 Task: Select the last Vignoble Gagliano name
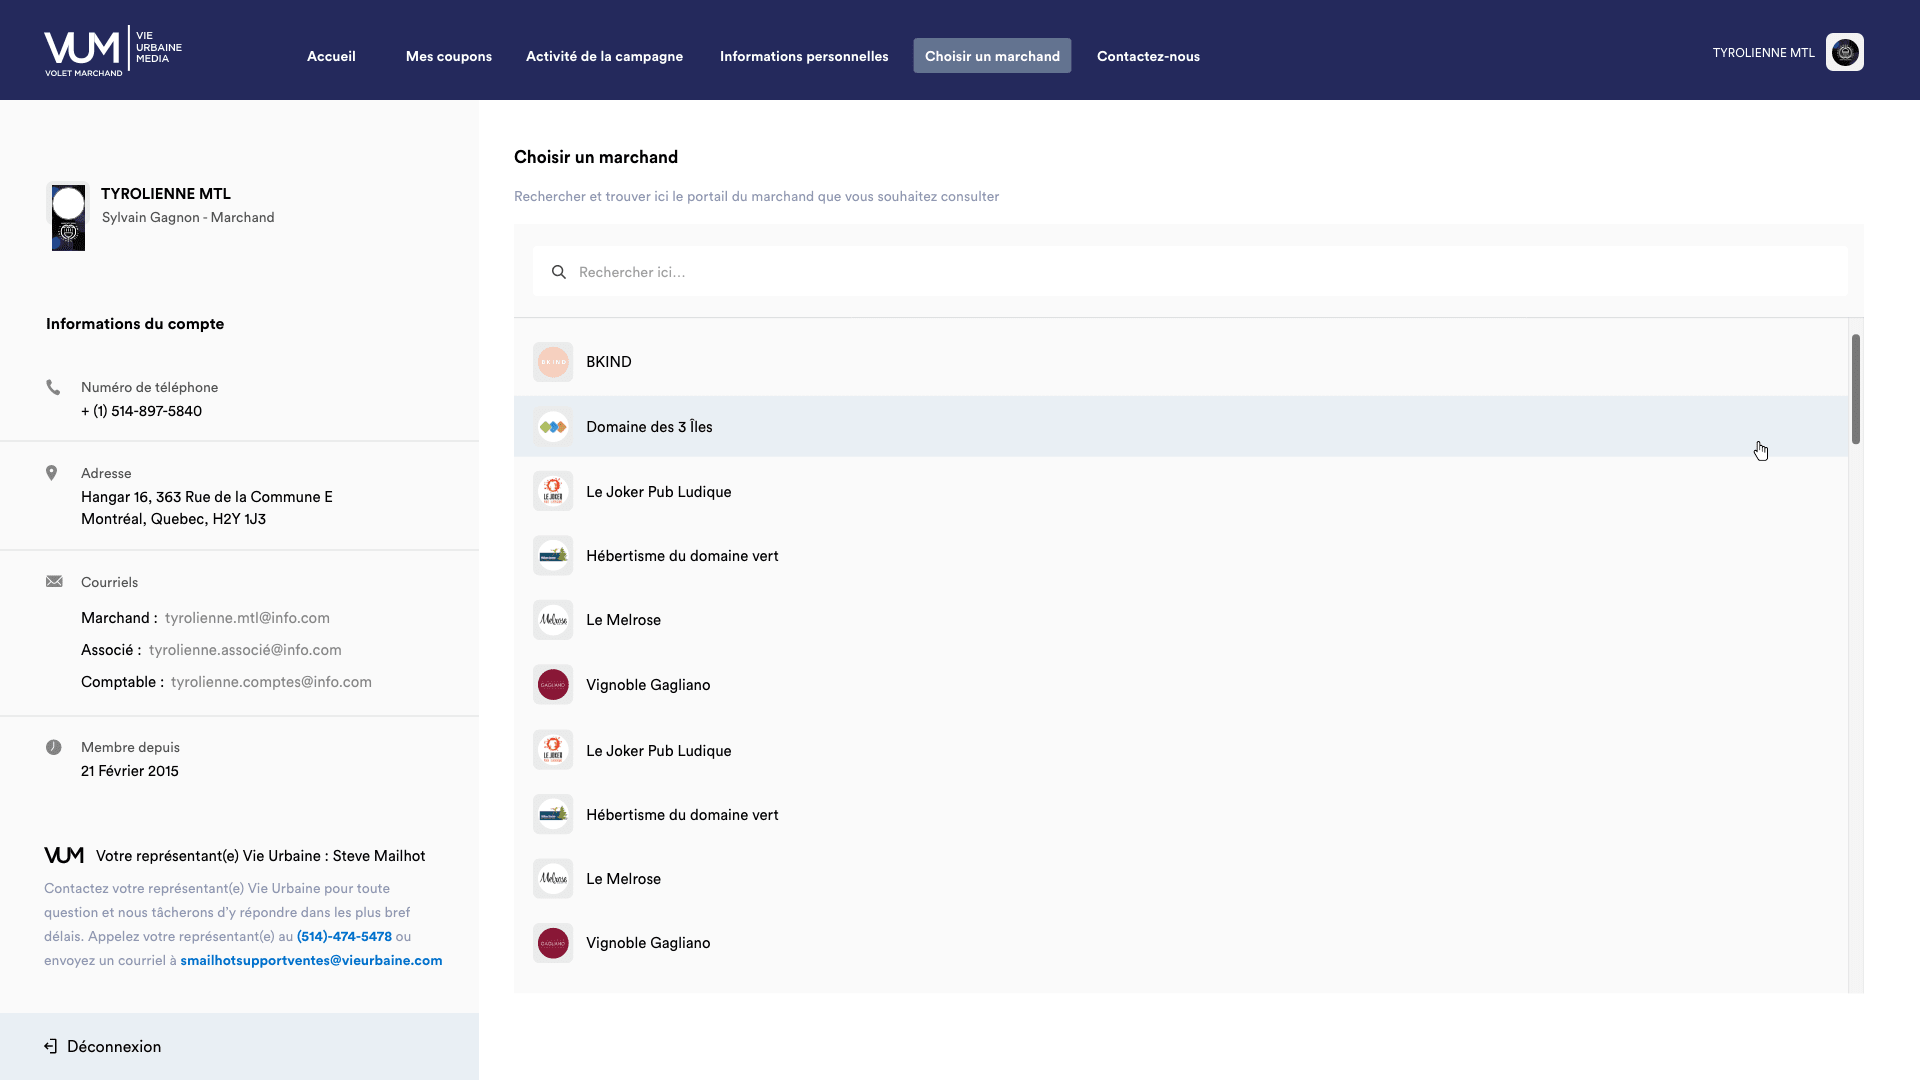click(x=648, y=943)
